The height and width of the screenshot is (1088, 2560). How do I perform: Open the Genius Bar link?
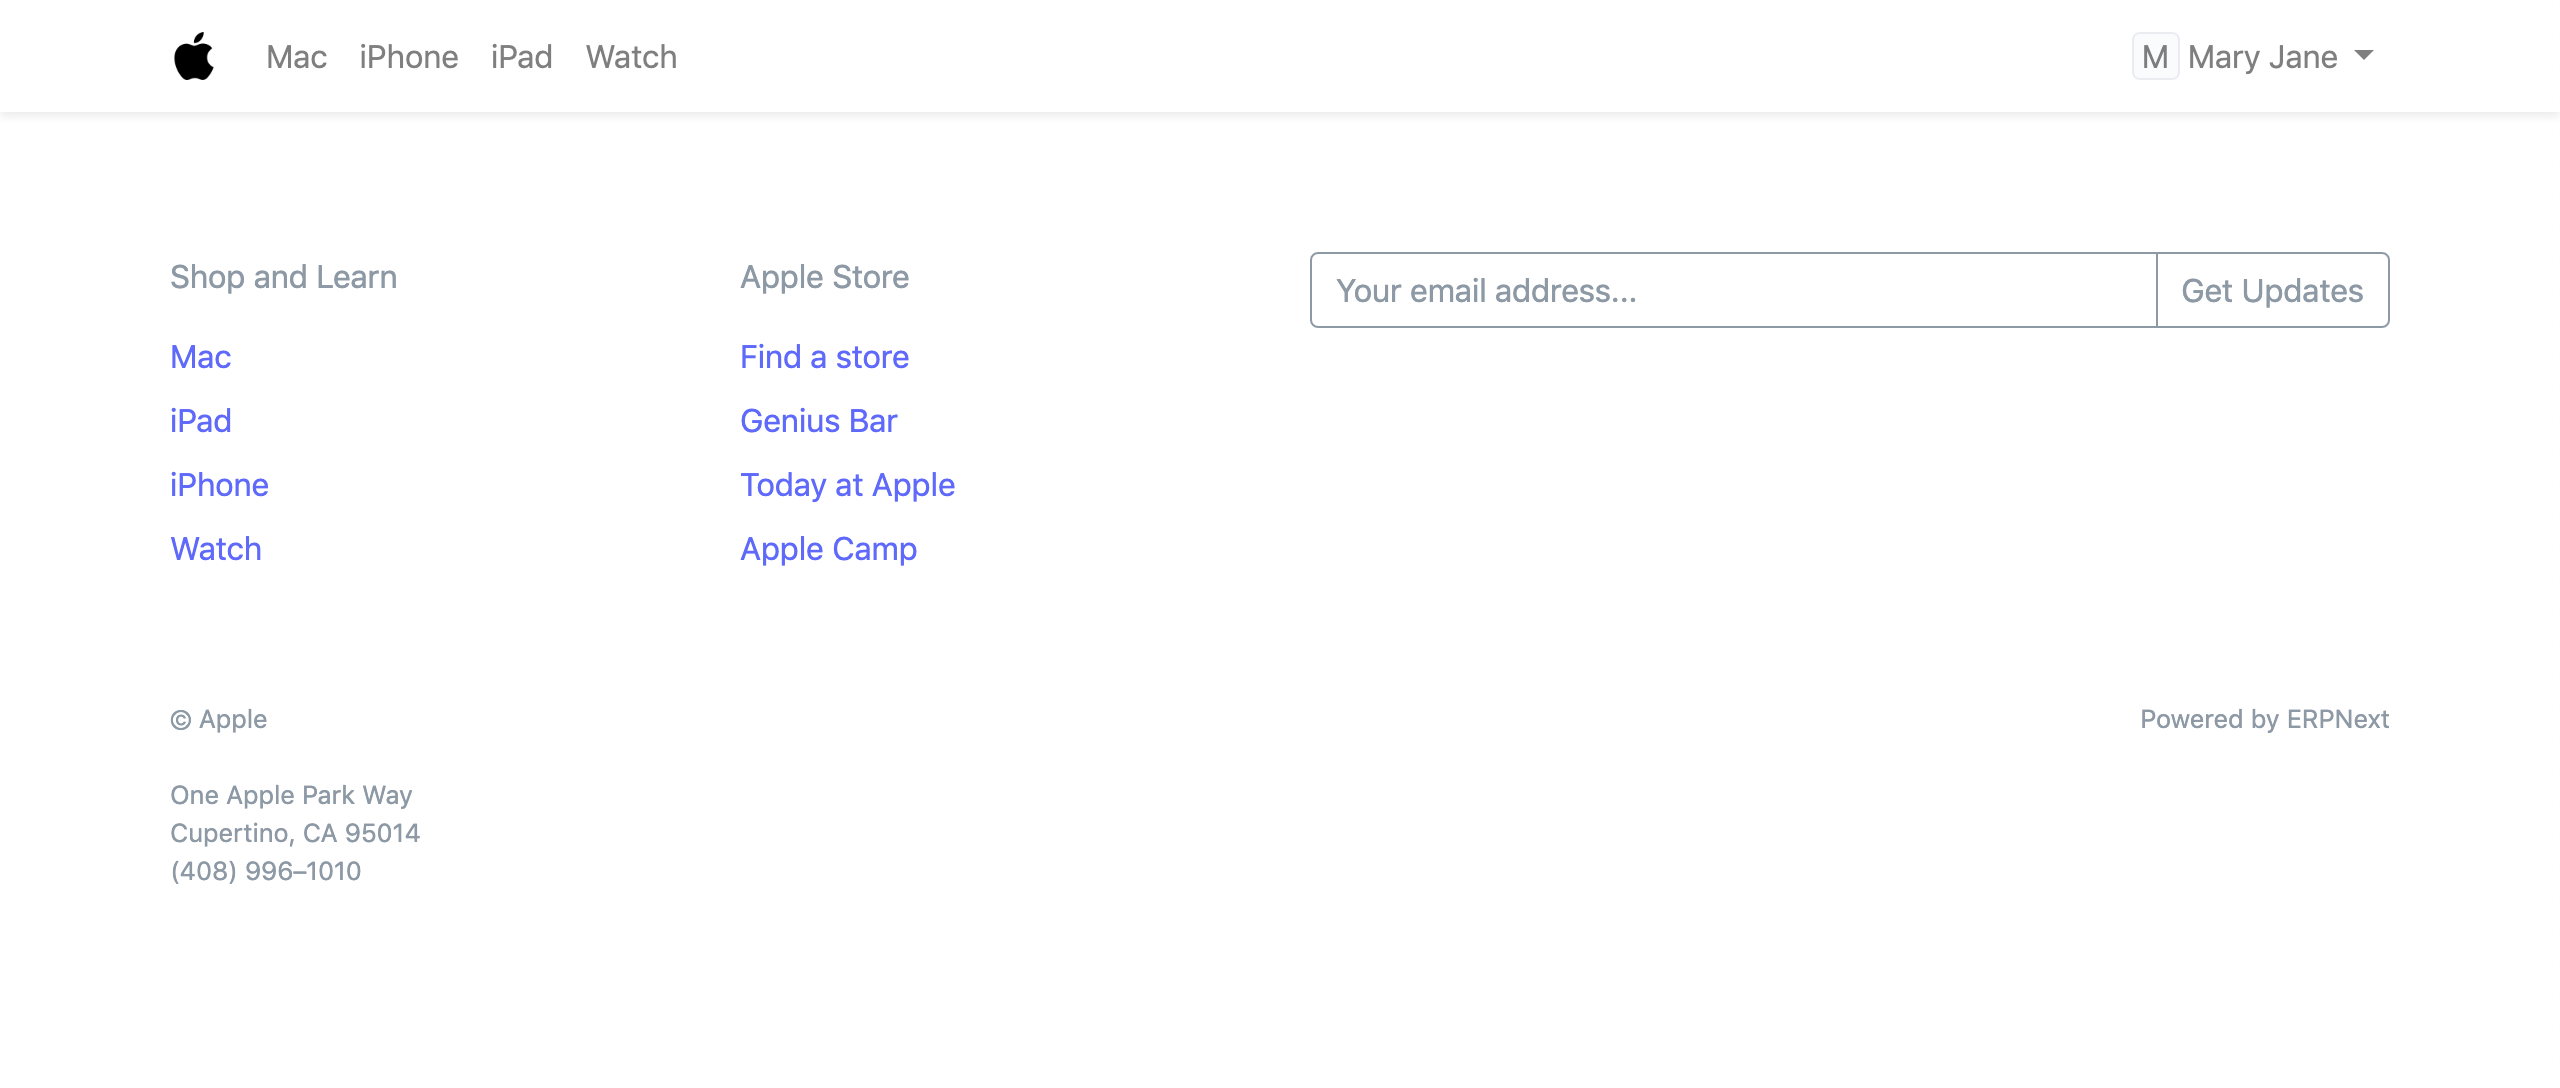[818, 421]
